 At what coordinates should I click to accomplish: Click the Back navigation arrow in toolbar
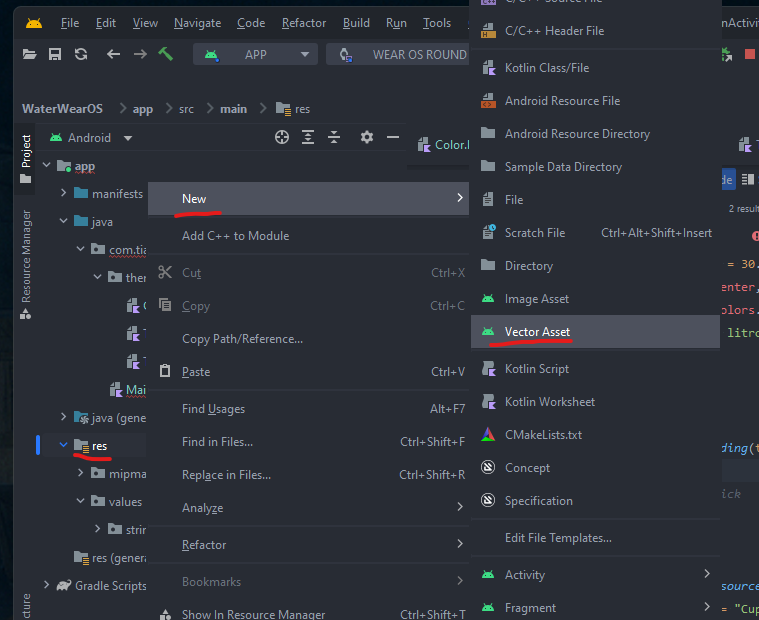[113, 54]
